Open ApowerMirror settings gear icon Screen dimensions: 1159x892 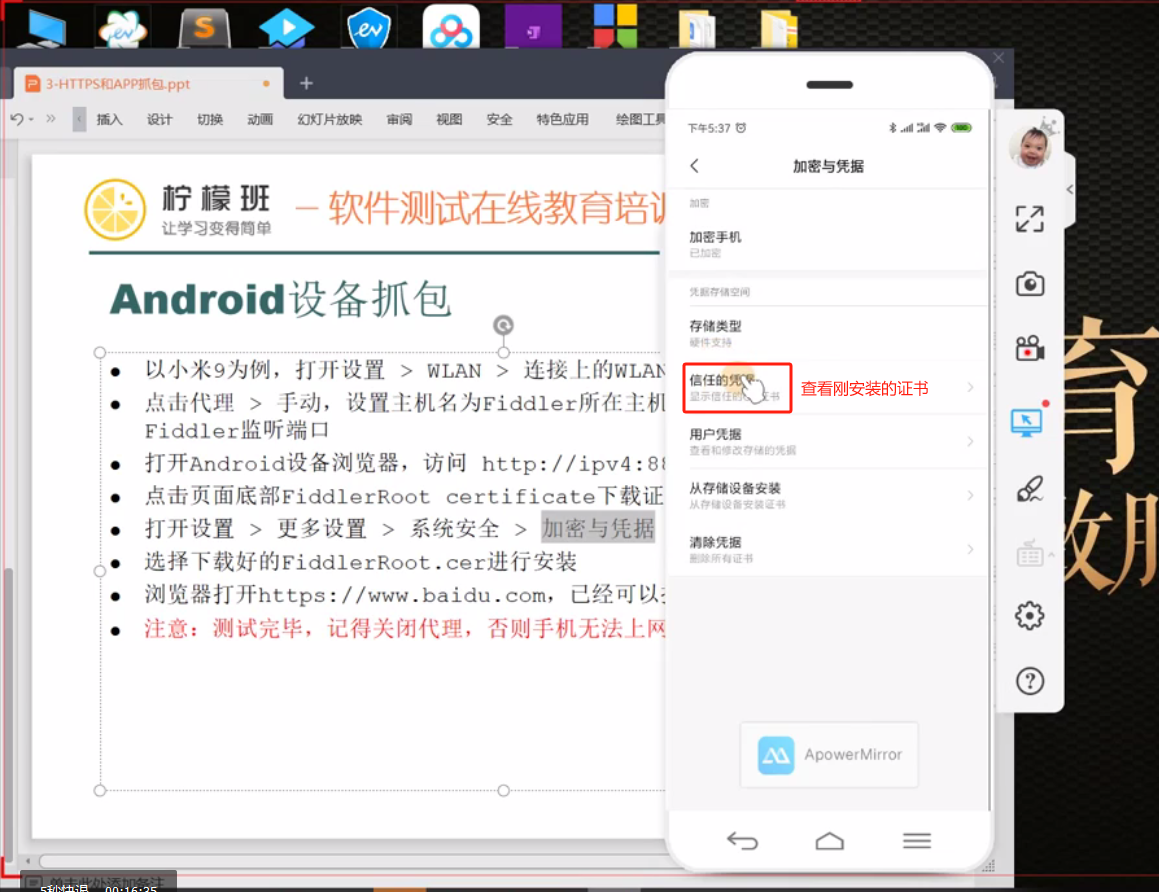1029,615
